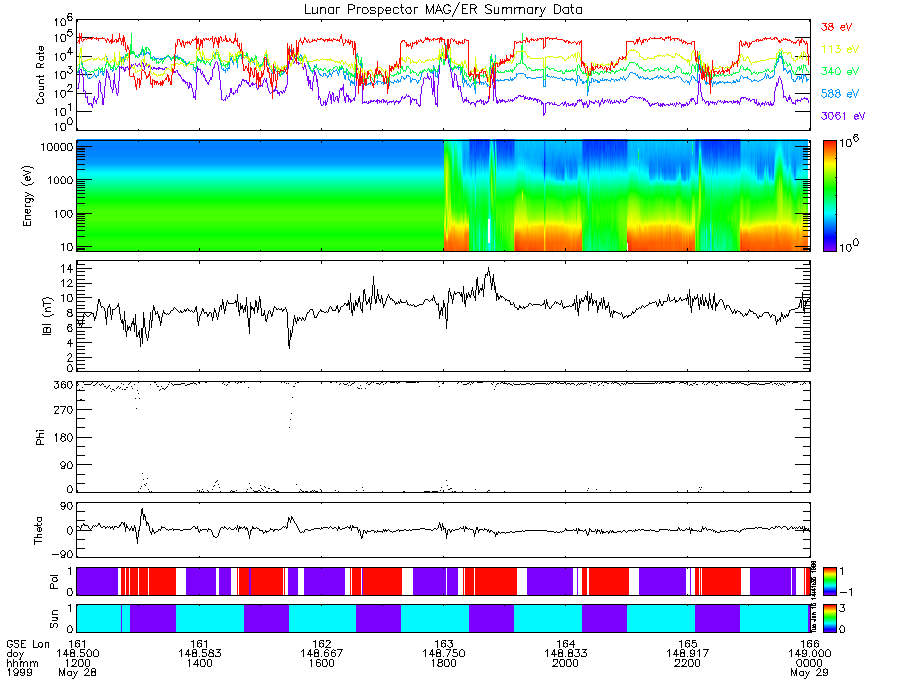Screen dimensions: 900x700
Task: Click the 'Energy (eV)' axis label
Action: point(27,196)
